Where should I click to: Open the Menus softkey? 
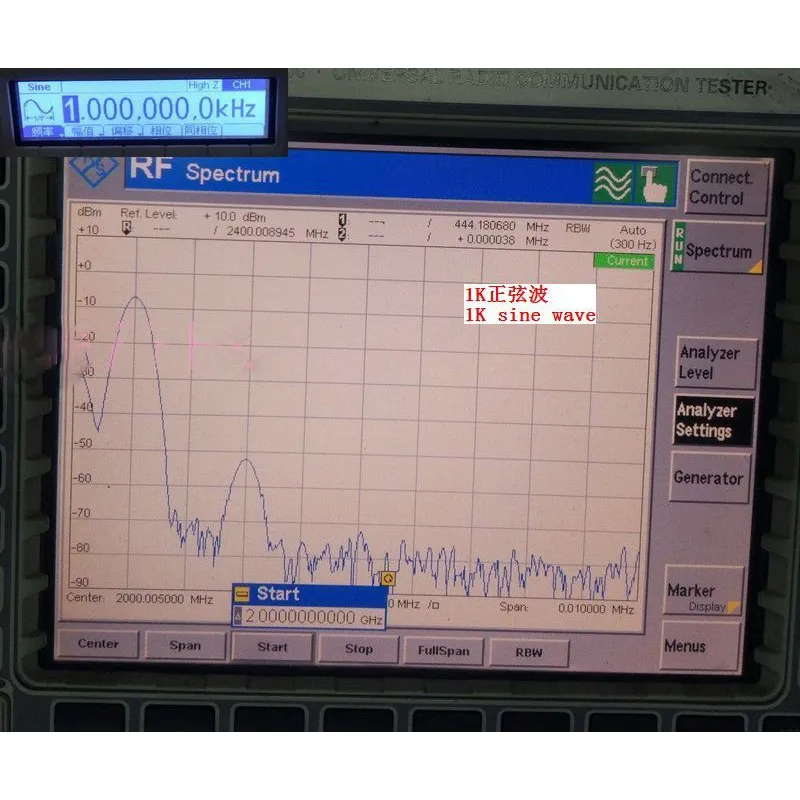click(x=699, y=646)
